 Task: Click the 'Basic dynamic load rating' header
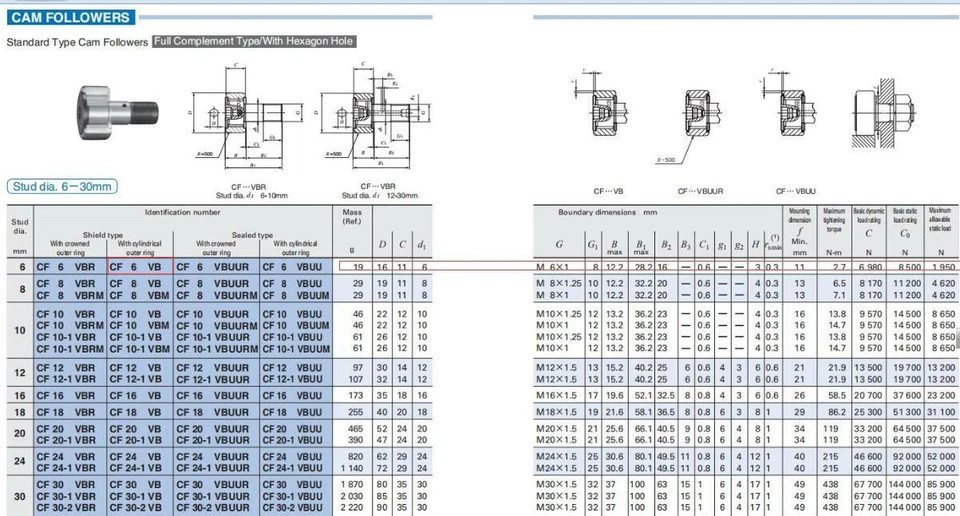coord(869,215)
